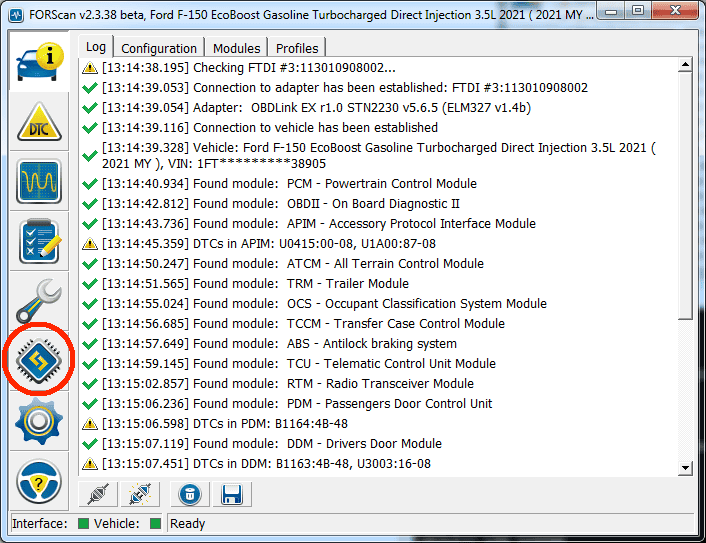
Task: Select the 'PDM - Passengers Door Control Unit' line
Action: 378,403
